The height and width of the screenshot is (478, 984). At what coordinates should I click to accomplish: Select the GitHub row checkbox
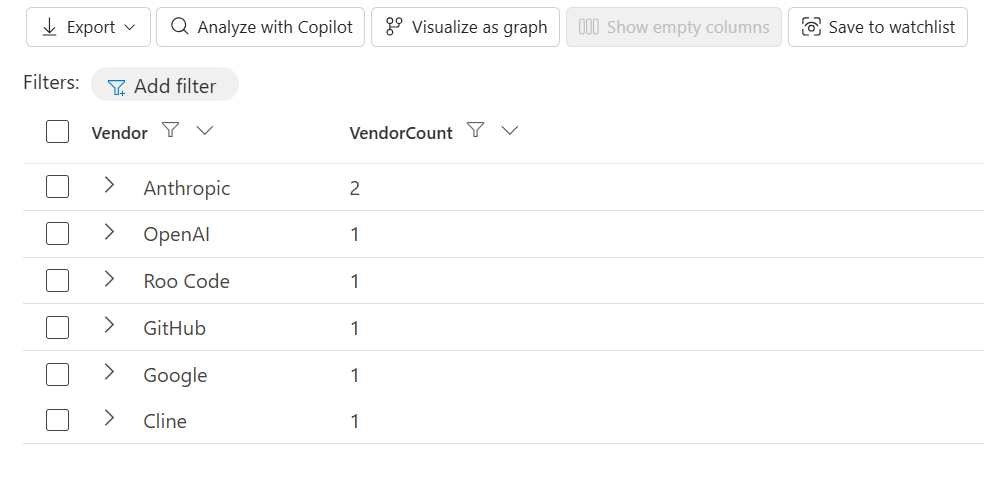click(57, 327)
